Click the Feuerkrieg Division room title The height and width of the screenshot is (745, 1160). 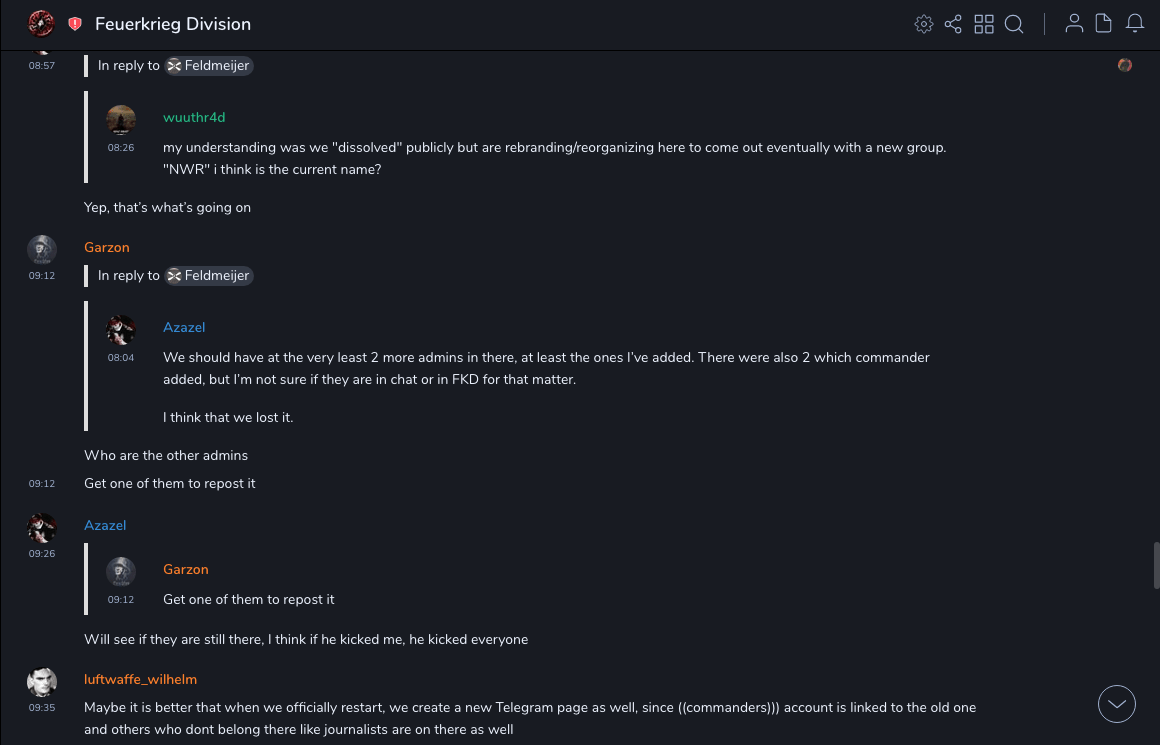click(x=173, y=24)
